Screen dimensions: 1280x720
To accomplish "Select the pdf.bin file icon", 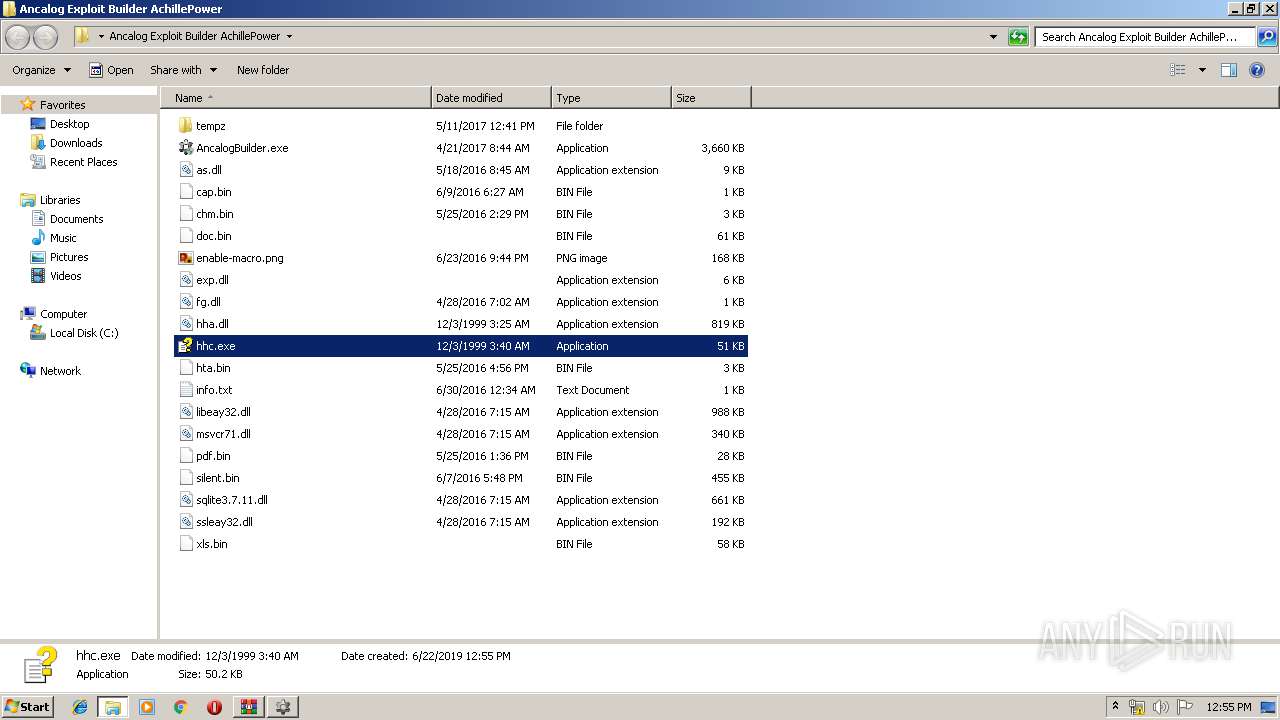I will 185,456.
